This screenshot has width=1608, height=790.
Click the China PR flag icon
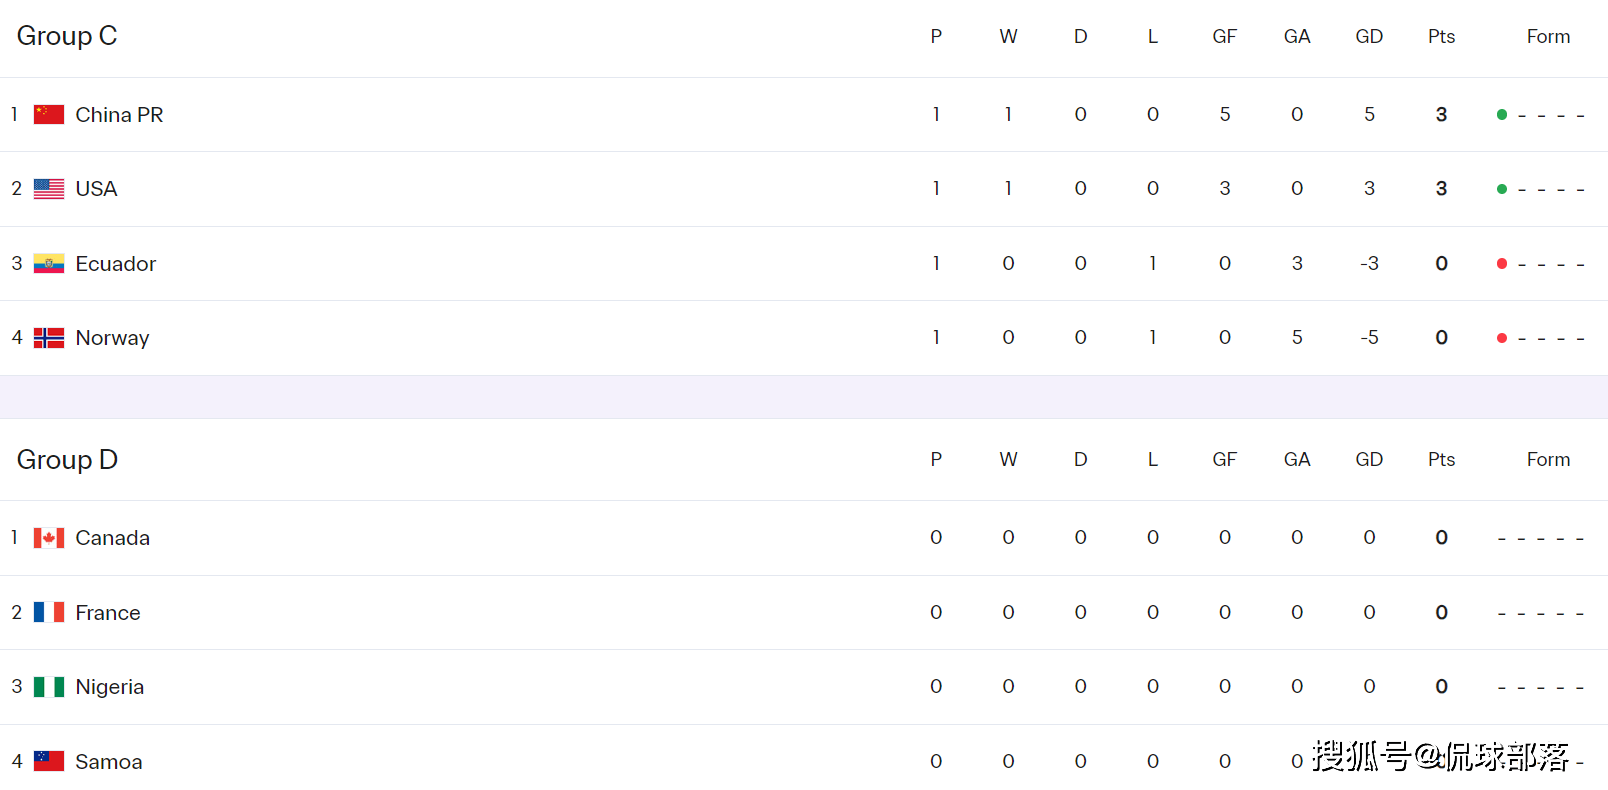point(48,115)
